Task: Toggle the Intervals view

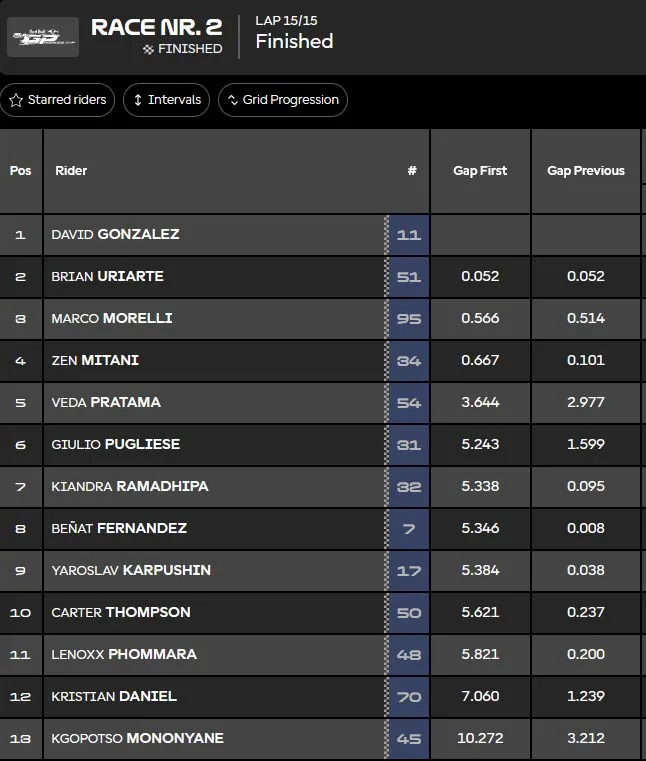Action: pos(166,100)
